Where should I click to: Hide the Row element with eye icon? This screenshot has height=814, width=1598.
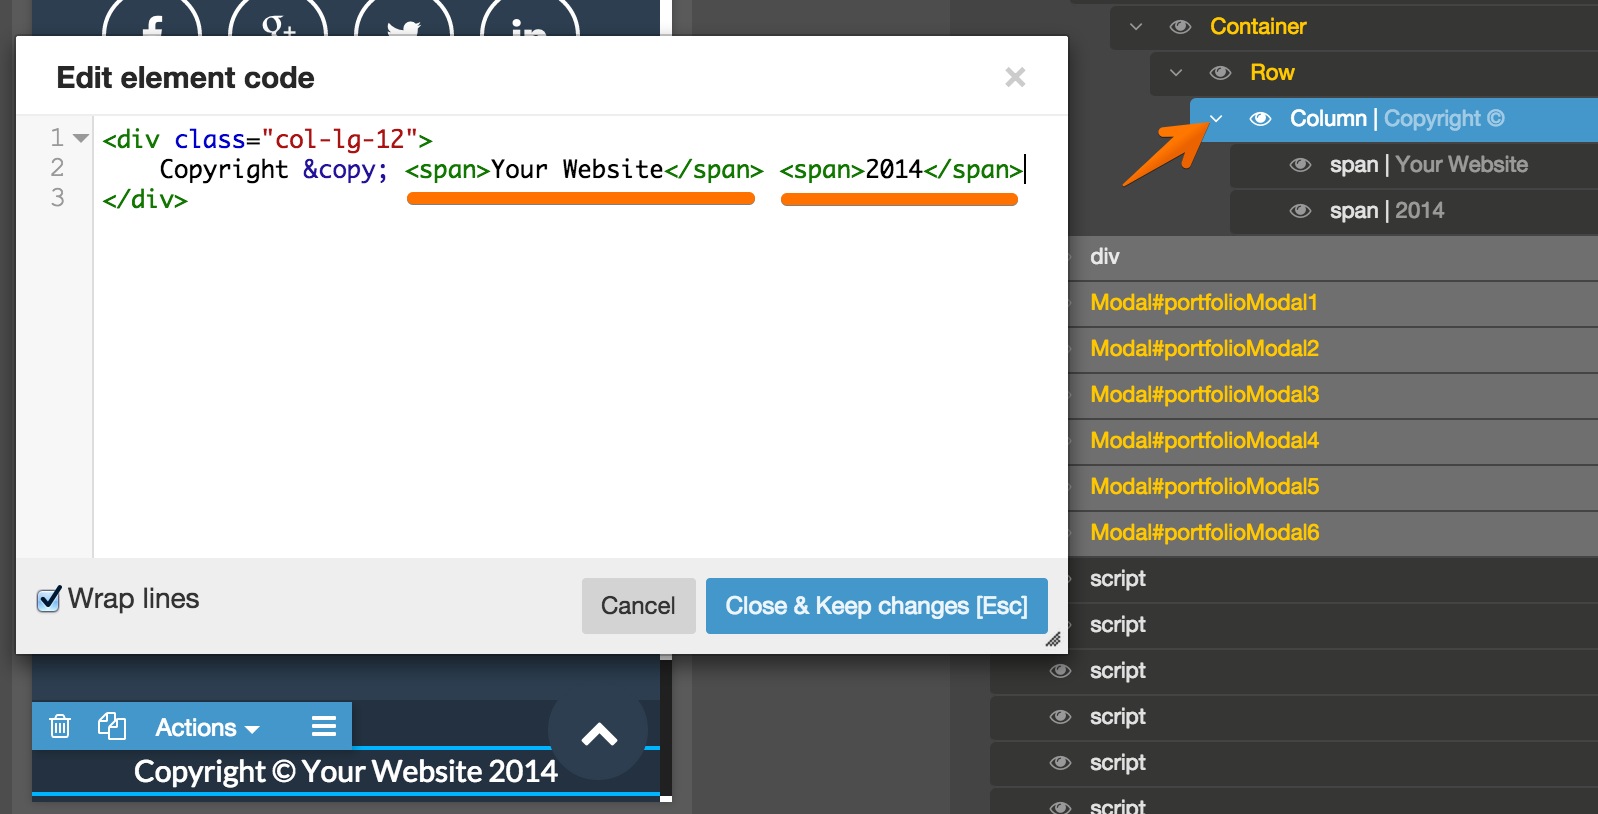pyautogui.click(x=1220, y=73)
